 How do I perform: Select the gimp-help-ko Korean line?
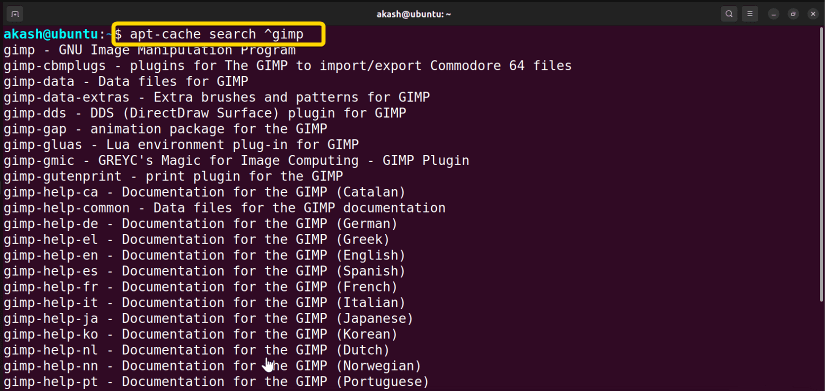200,334
